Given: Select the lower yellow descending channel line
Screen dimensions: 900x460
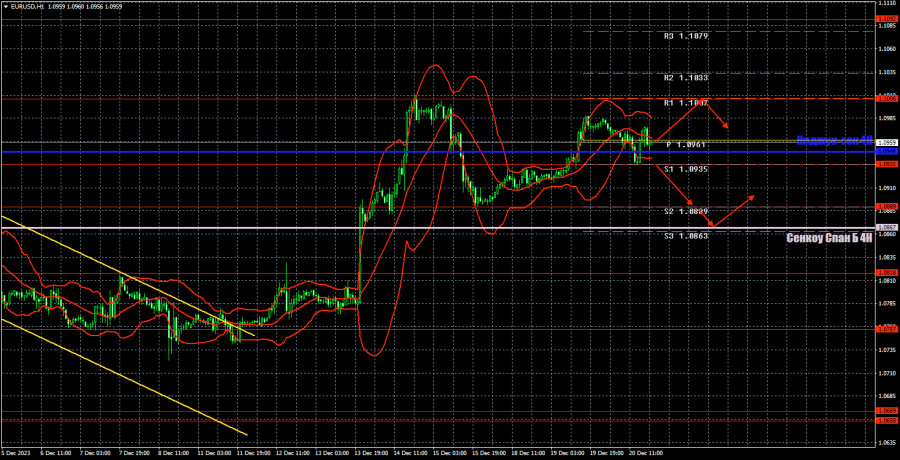Looking at the screenshot, I should [124, 377].
